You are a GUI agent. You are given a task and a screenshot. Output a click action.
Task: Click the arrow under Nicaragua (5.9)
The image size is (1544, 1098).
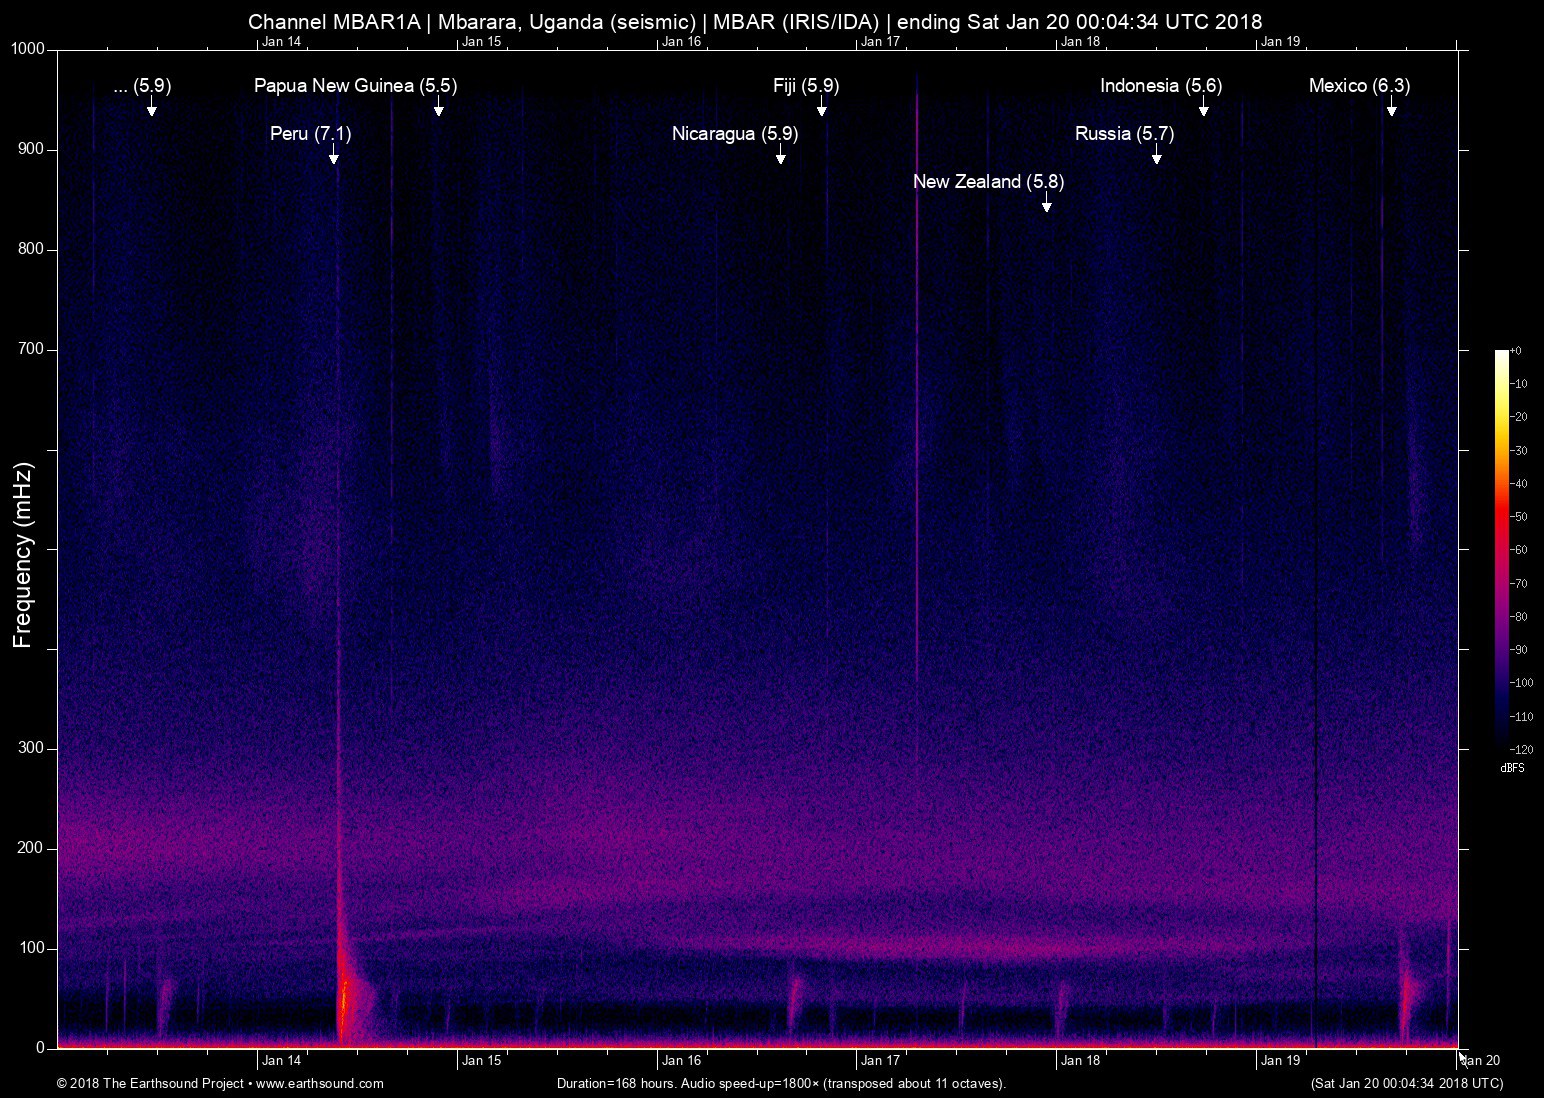tap(780, 156)
